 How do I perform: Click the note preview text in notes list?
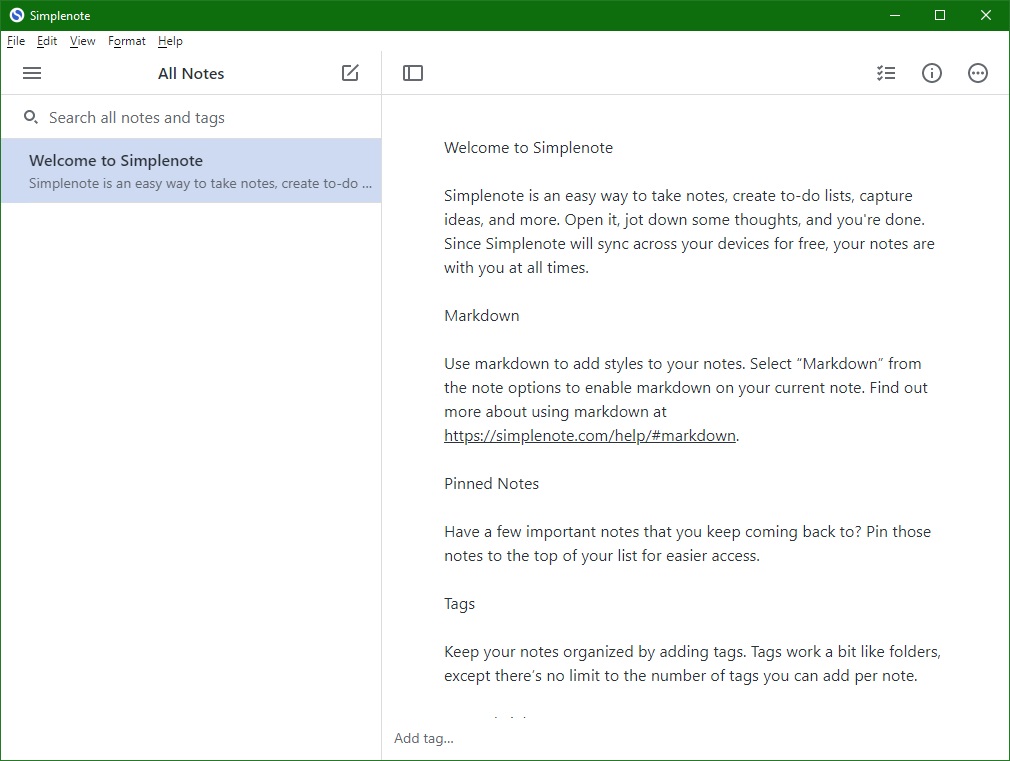click(x=200, y=184)
